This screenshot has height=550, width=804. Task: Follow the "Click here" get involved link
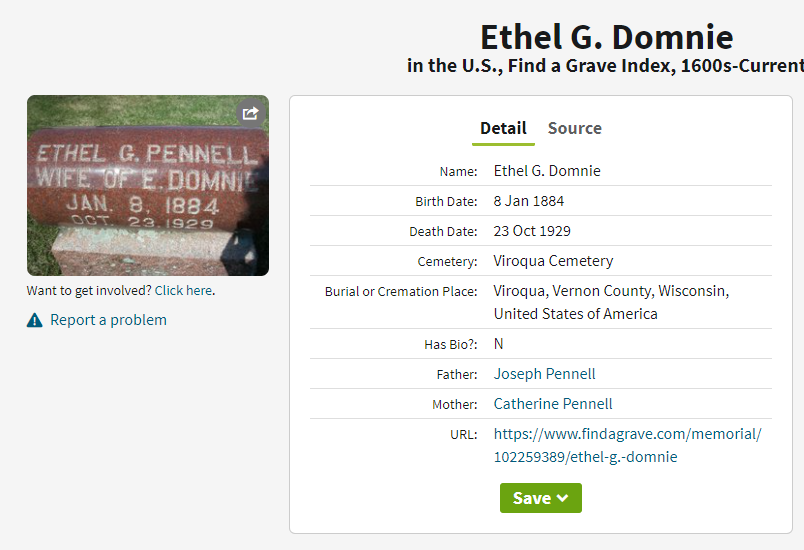[183, 291]
